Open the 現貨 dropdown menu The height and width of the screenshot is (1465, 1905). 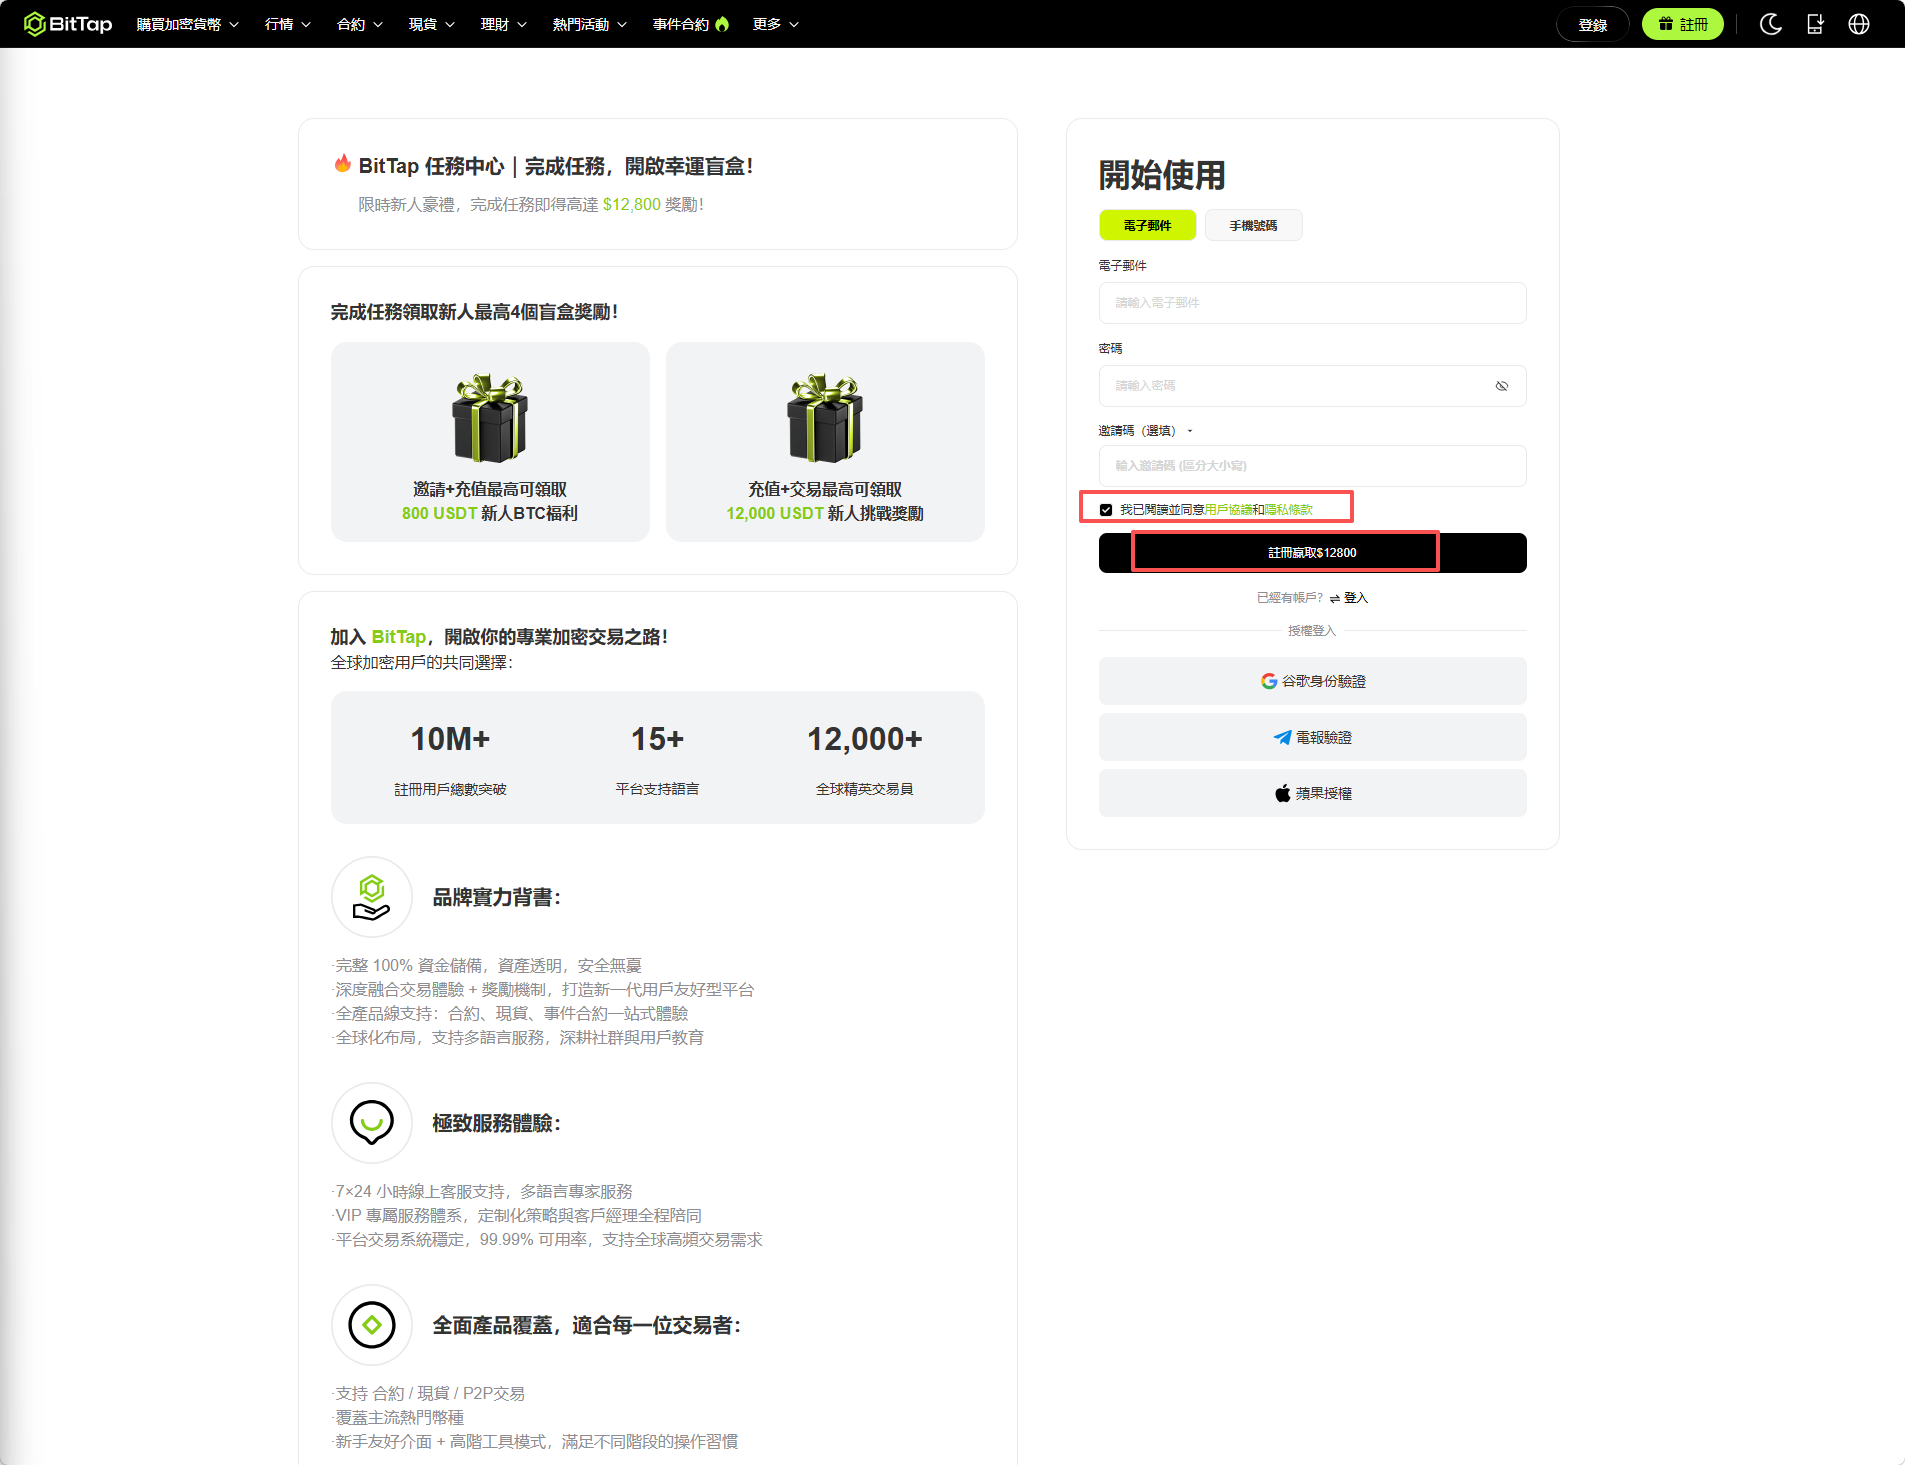coord(432,24)
